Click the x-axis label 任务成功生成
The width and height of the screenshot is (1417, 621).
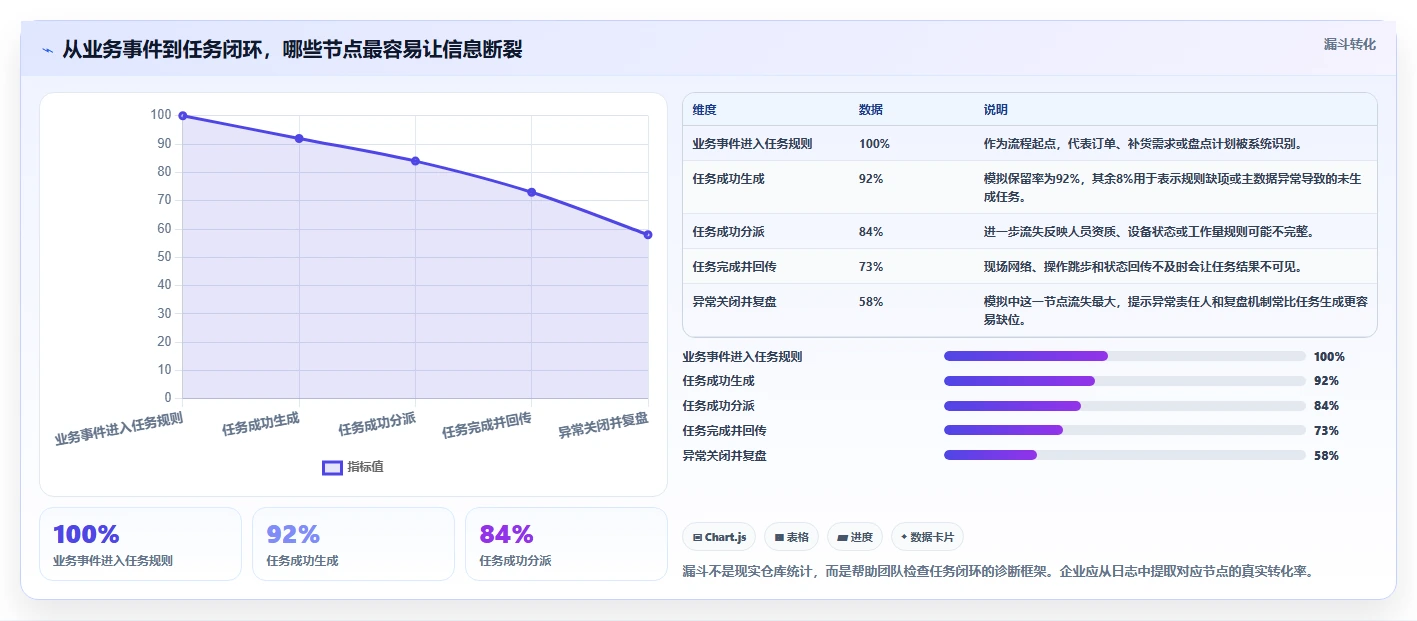[261, 423]
